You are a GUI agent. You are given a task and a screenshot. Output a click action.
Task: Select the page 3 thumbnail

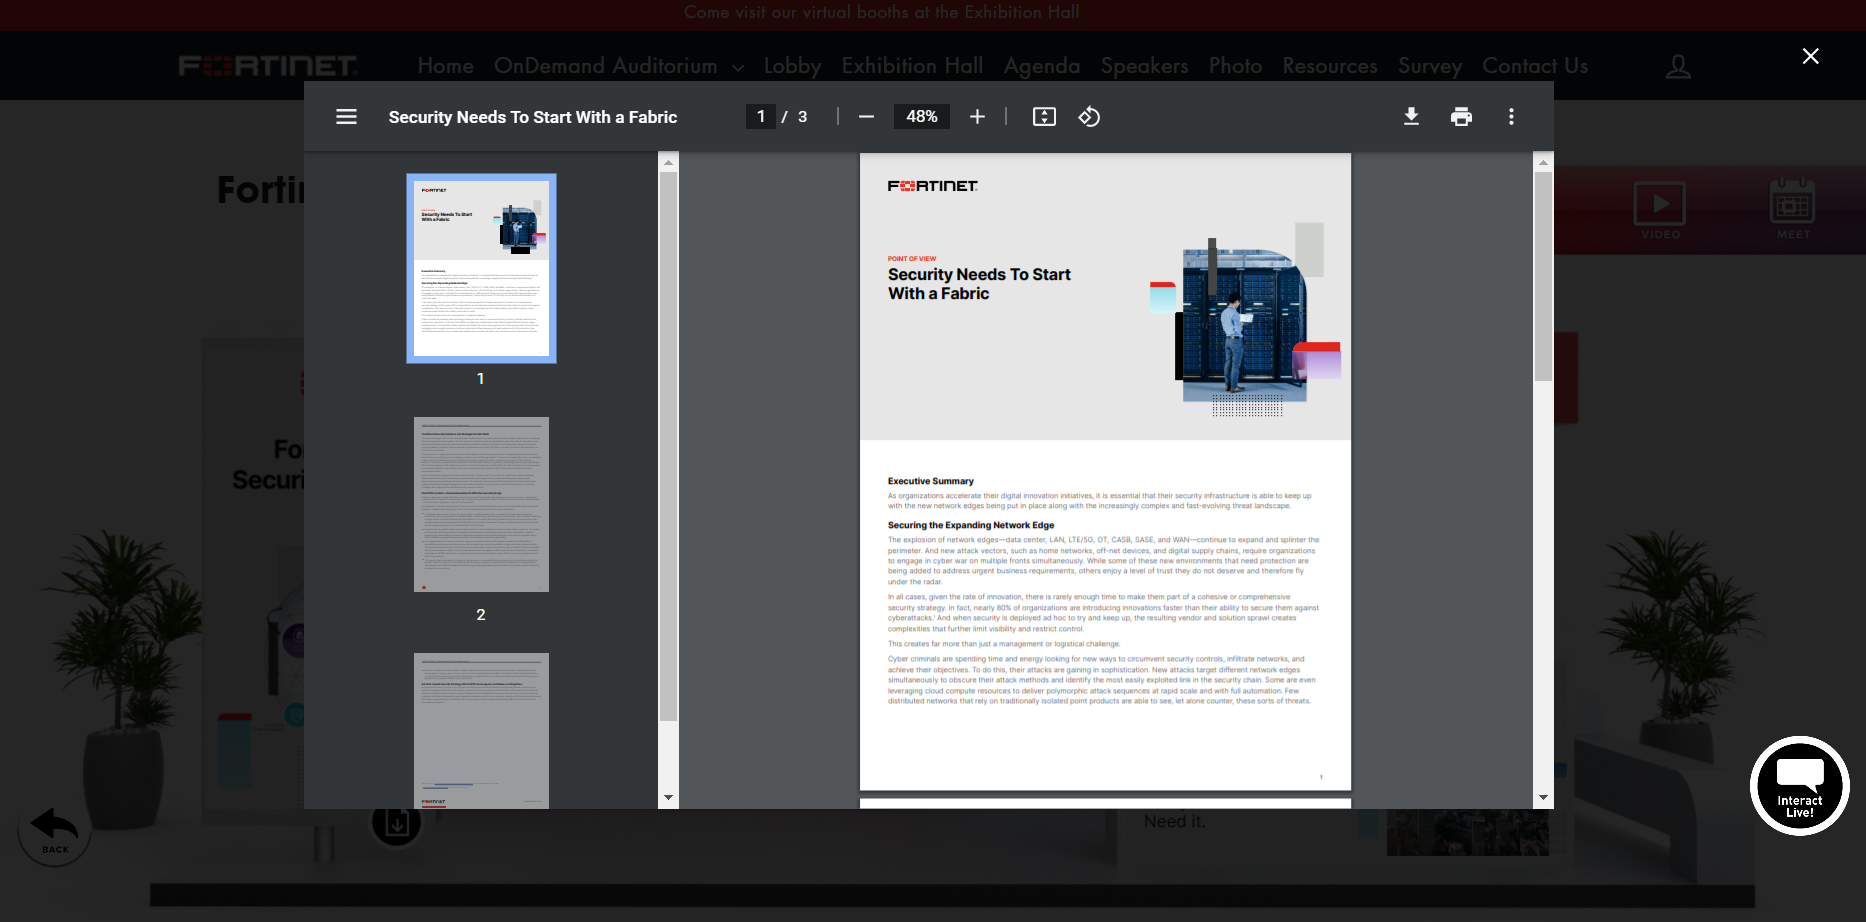click(481, 731)
